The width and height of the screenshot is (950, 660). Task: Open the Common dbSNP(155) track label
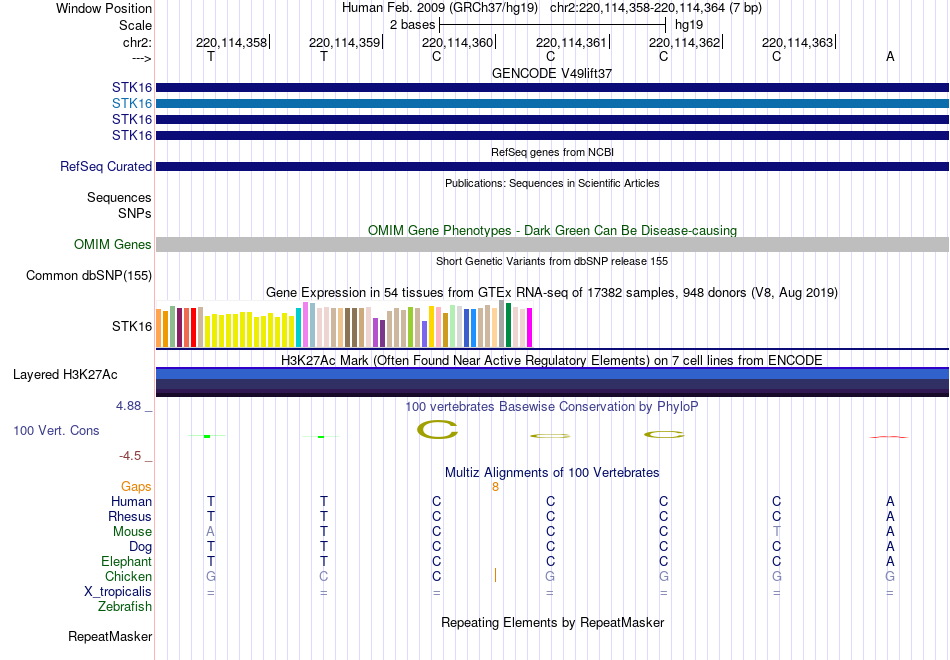[88, 275]
